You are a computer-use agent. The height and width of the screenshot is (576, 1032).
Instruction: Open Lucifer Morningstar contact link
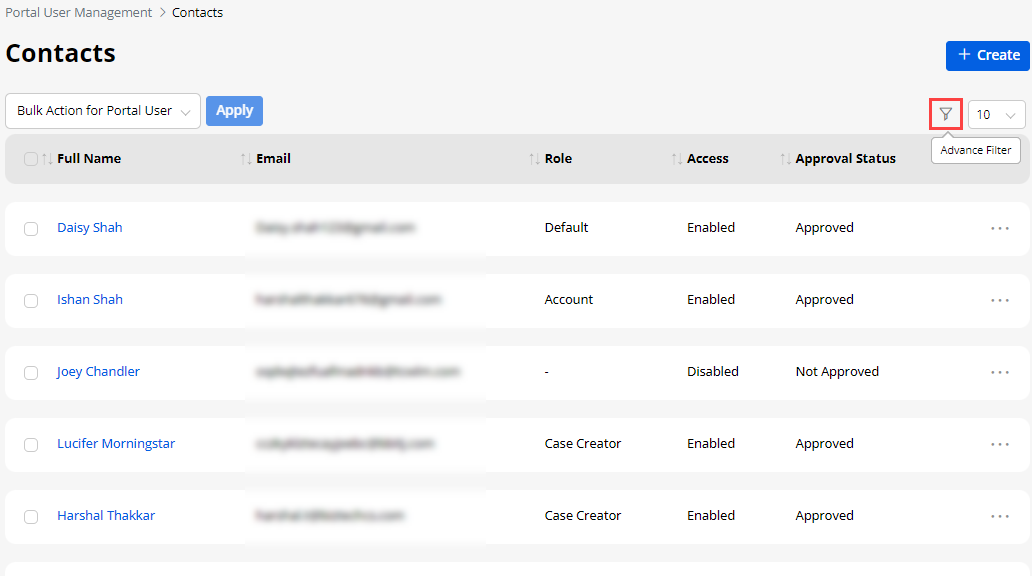pyautogui.click(x=116, y=444)
